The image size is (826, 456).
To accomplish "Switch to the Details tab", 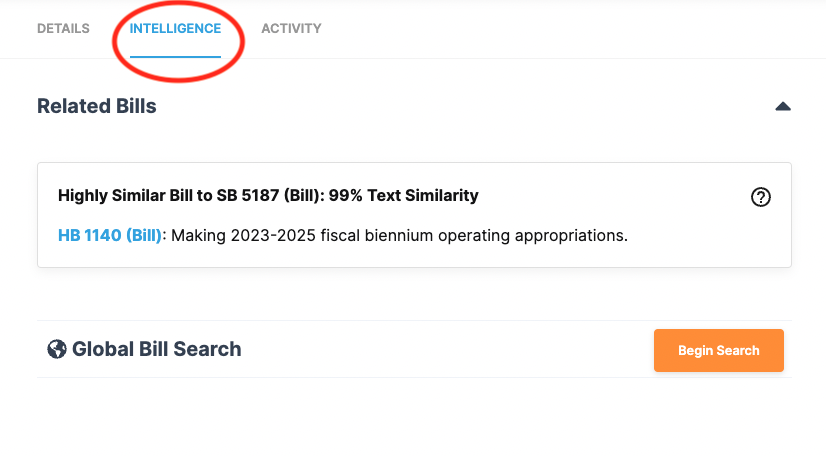I will 63,29.
